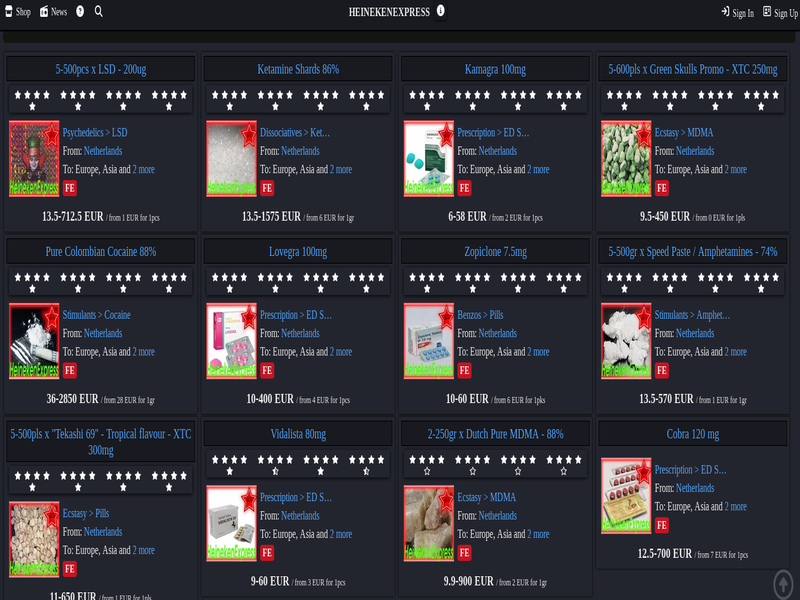Open the Stimulants > Cocaine category link
Image resolution: width=800 pixels, height=600 pixels.
coord(96,315)
